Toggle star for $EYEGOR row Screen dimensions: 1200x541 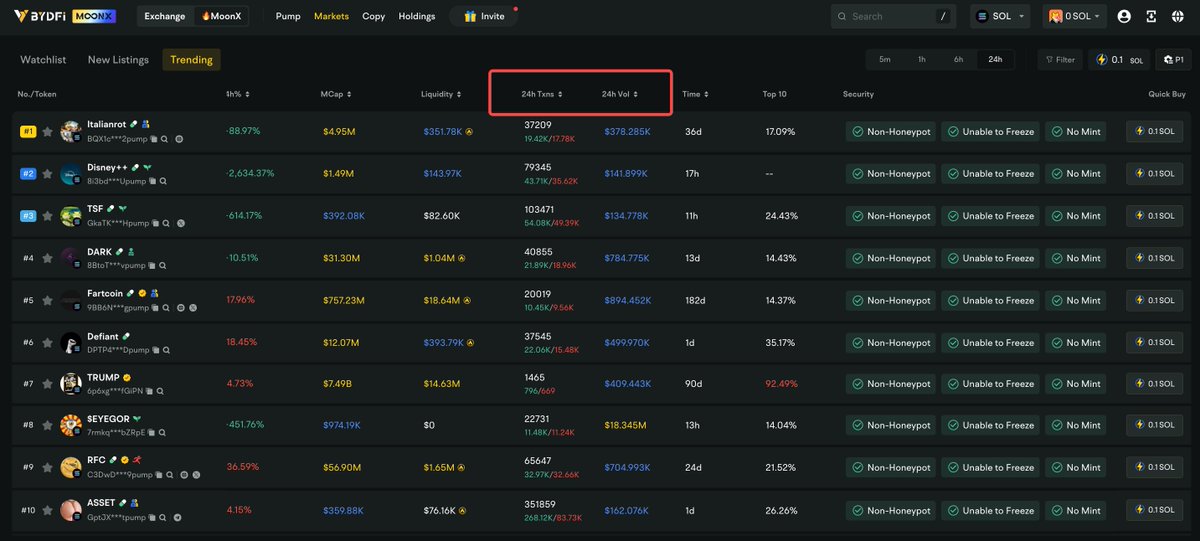[x=47, y=425]
